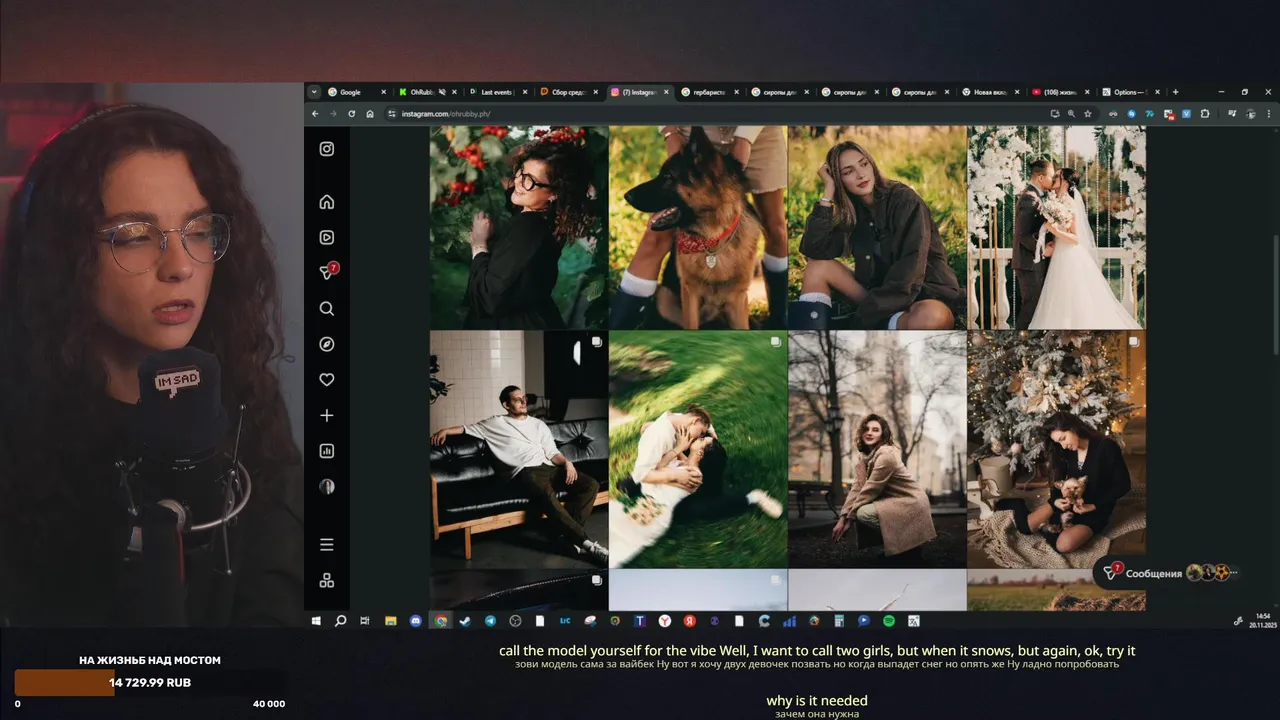Open Task View on the taskbar
Viewport: 1280px width, 720px height.
click(365, 621)
